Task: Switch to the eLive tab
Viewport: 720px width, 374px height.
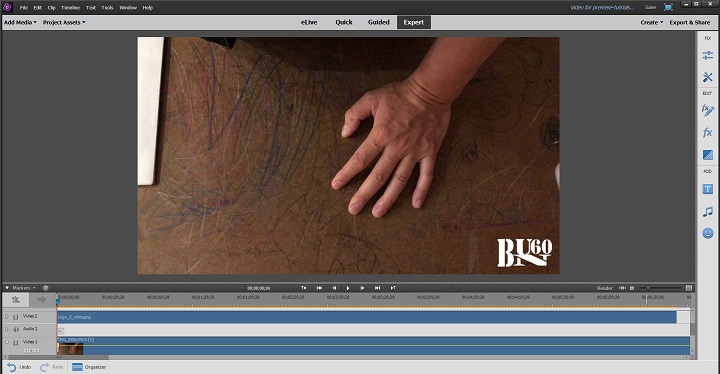Action: (x=309, y=22)
